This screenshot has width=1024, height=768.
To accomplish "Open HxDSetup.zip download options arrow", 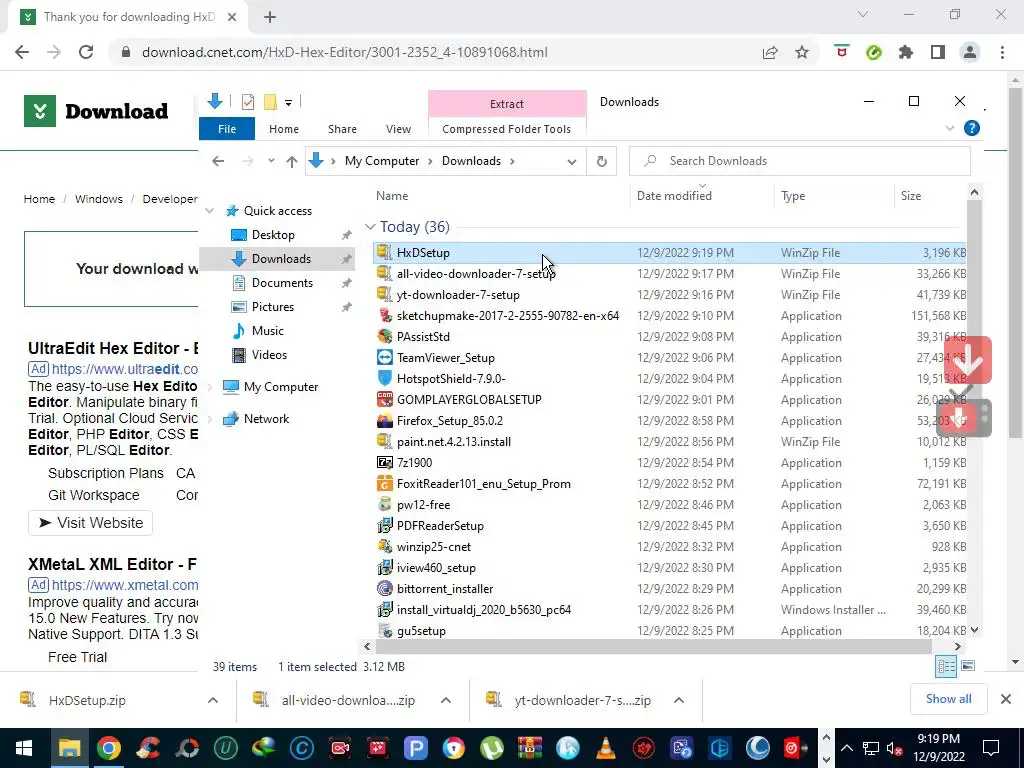I will pyautogui.click(x=213, y=700).
